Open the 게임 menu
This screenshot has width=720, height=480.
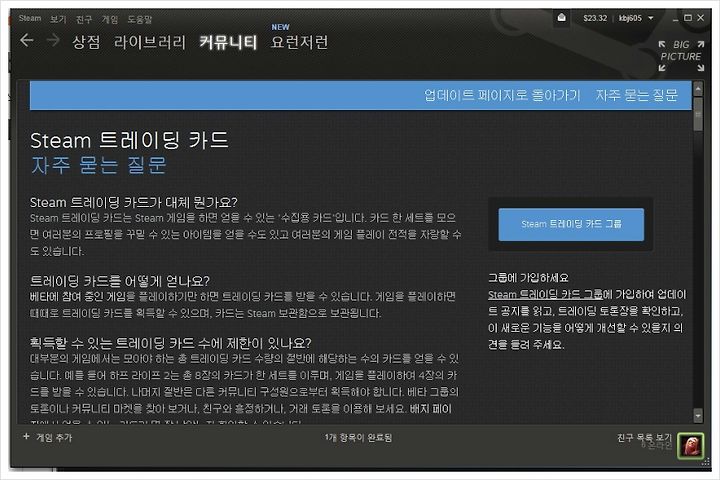(110, 19)
